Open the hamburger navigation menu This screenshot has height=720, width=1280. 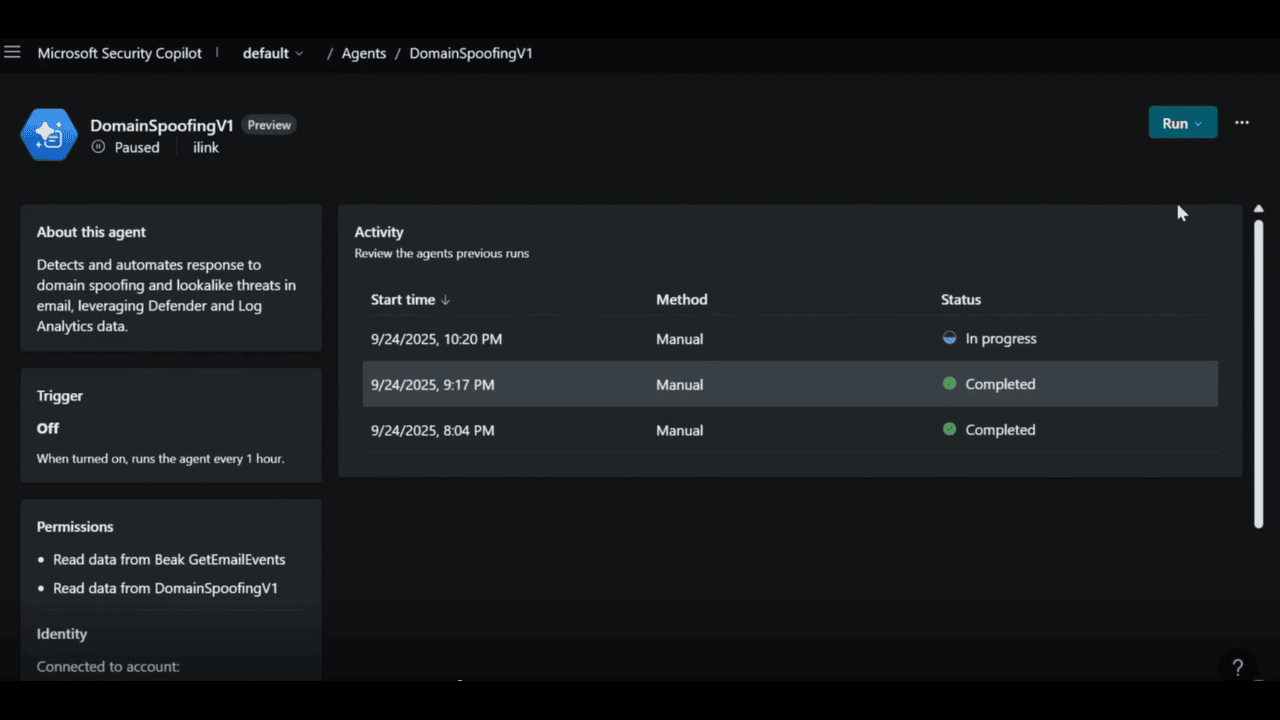click(12, 52)
